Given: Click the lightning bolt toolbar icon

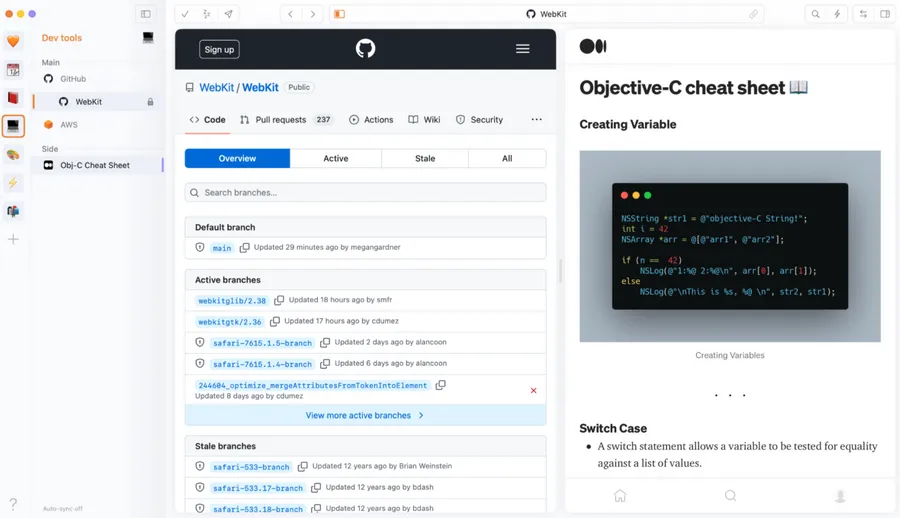Looking at the screenshot, I should click(x=837, y=14).
